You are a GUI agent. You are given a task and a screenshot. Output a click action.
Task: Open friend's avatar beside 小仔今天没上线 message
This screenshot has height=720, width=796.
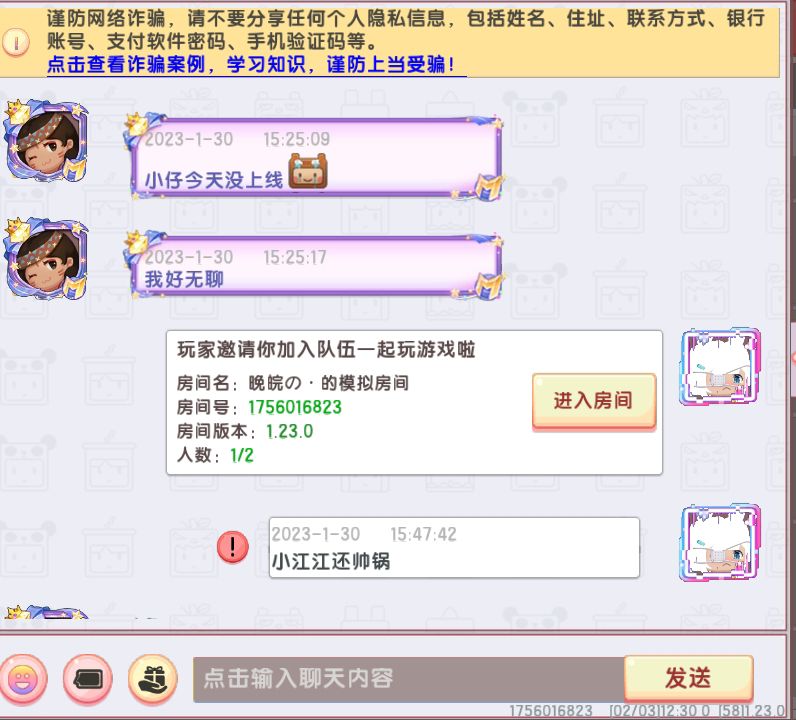click(46, 141)
